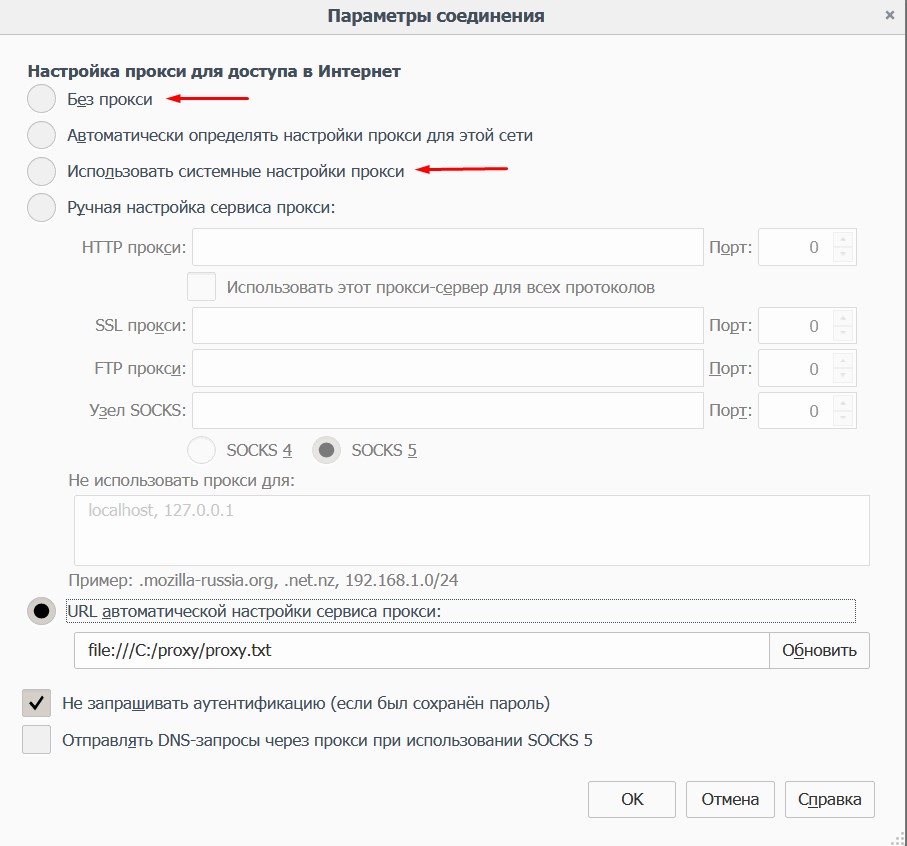Click the FTP прокси address field
907x846 pixels.
pos(448,368)
